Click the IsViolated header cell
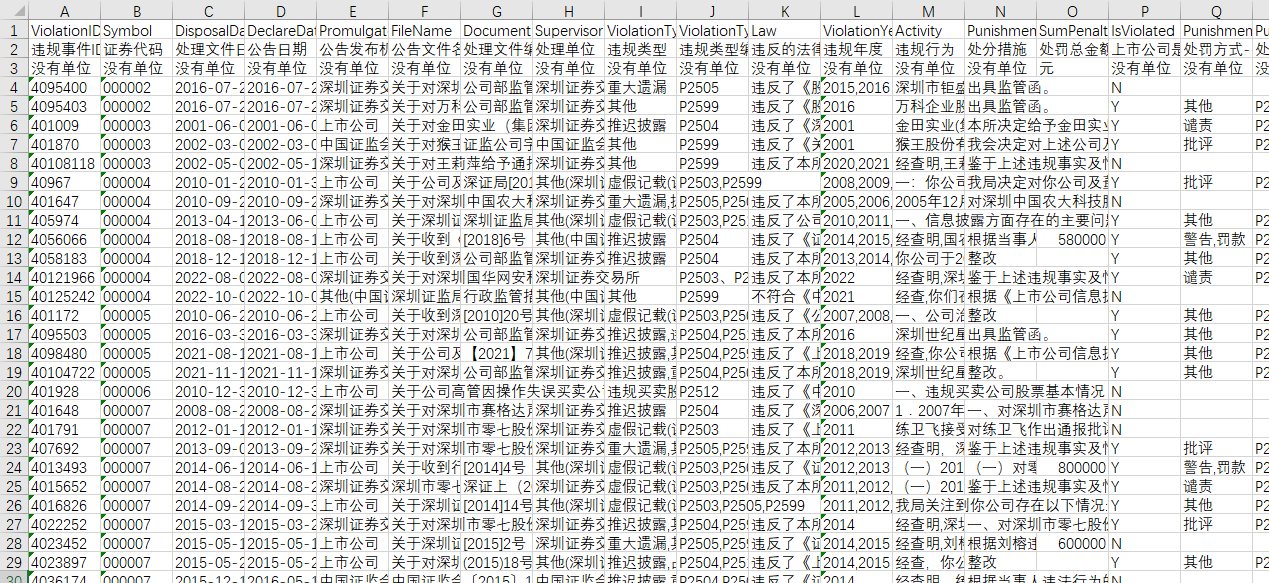The height and width of the screenshot is (583, 1269). click(1144, 31)
